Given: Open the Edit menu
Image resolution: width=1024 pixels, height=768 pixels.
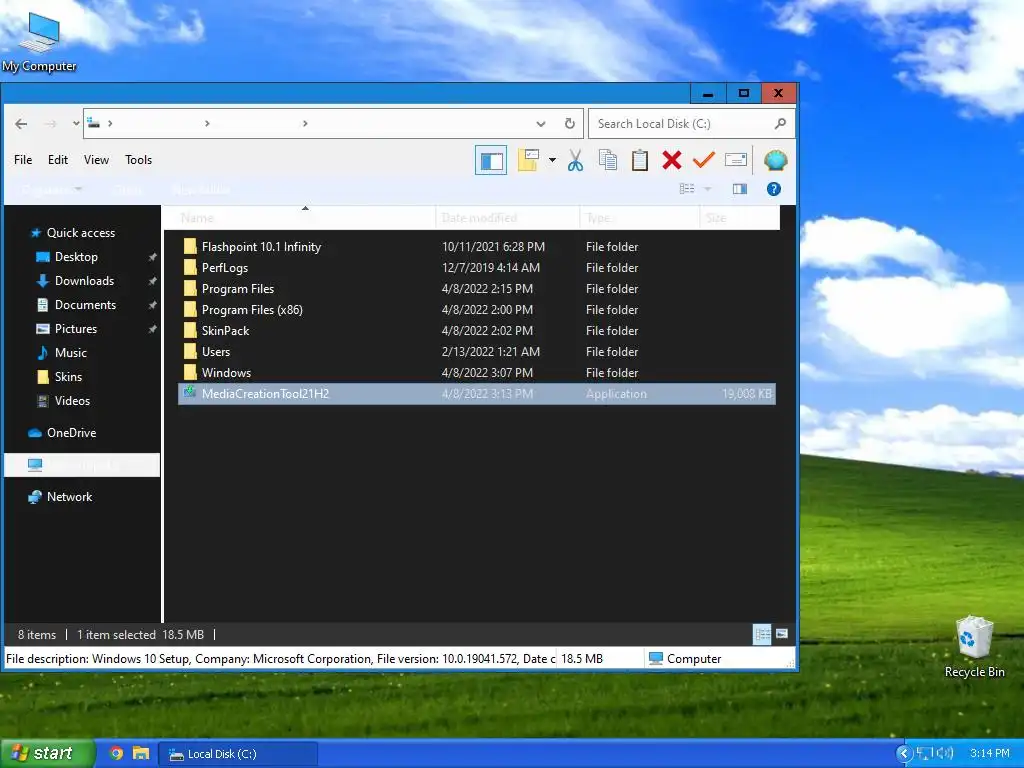Looking at the screenshot, I should coord(57,160).
